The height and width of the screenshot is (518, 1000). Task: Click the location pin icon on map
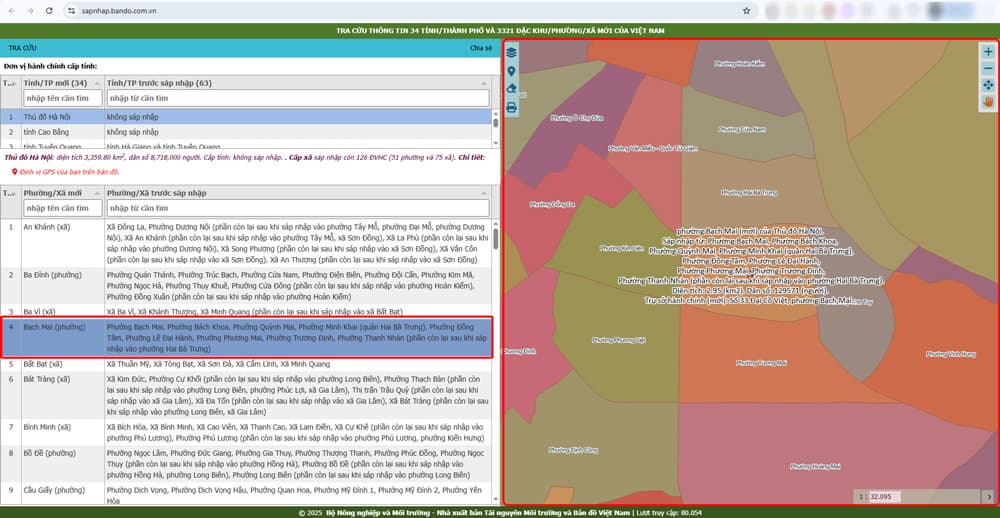(x=512, y=71)
